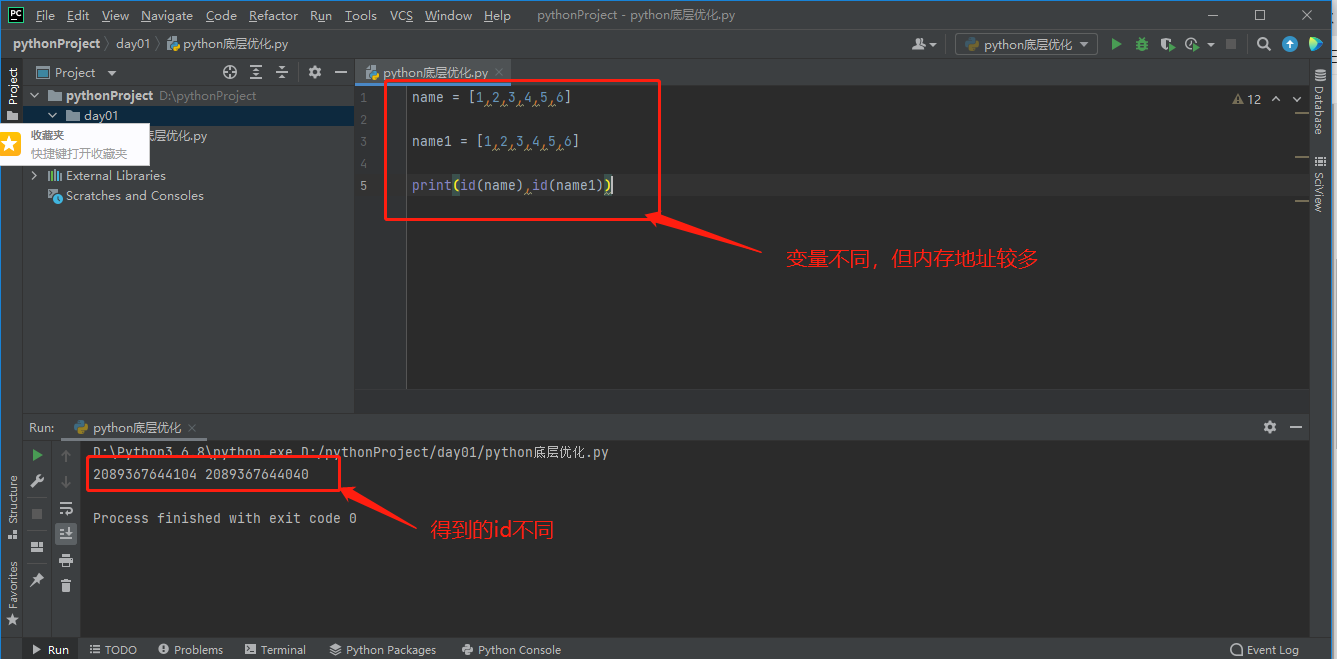Open Search Everywhere magnifier
This screenshot has height=659, width=1337.
click(1264, 44)
